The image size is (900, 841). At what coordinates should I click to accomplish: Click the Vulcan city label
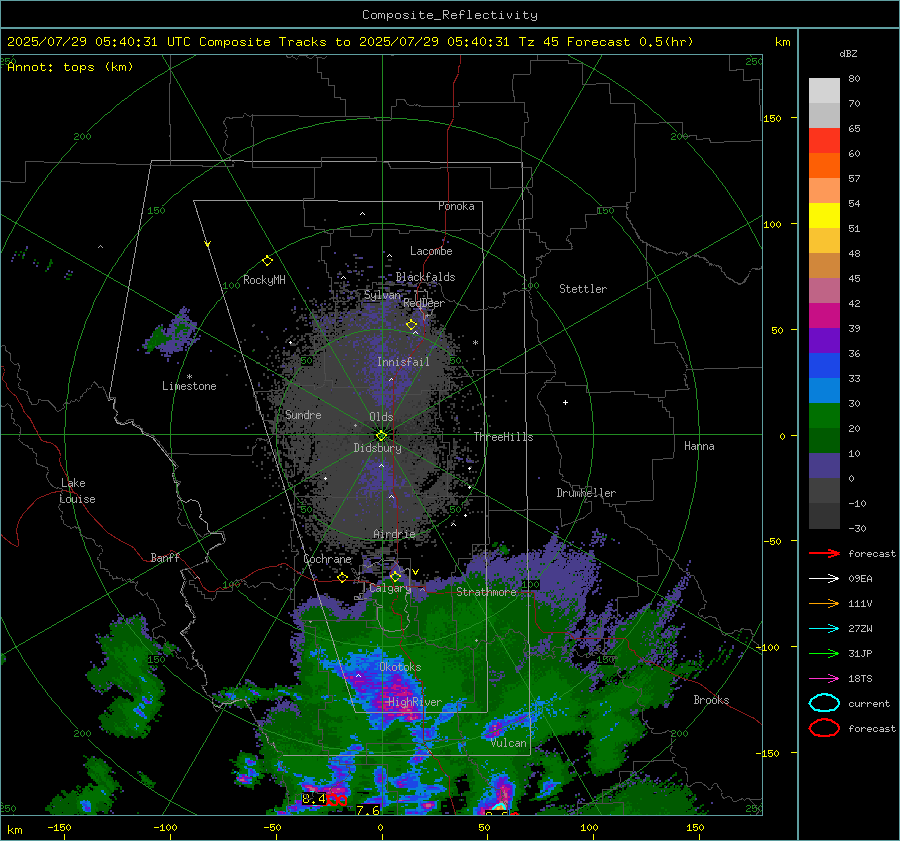click(509, 743)
